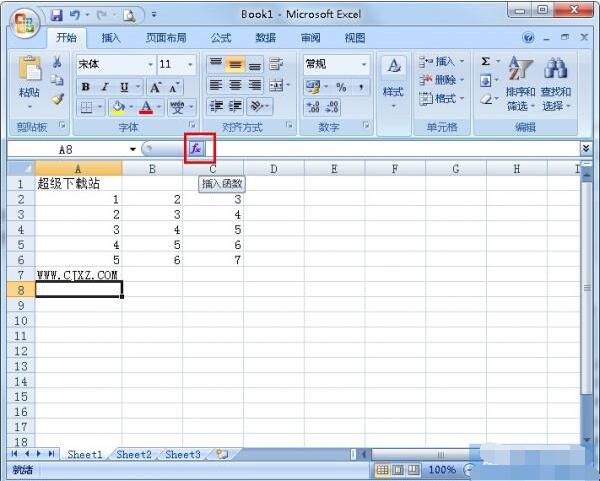Screen dimensions: 600x481
Task: Select the Format Painter brush icon
Action: click(x=58, y=99)
